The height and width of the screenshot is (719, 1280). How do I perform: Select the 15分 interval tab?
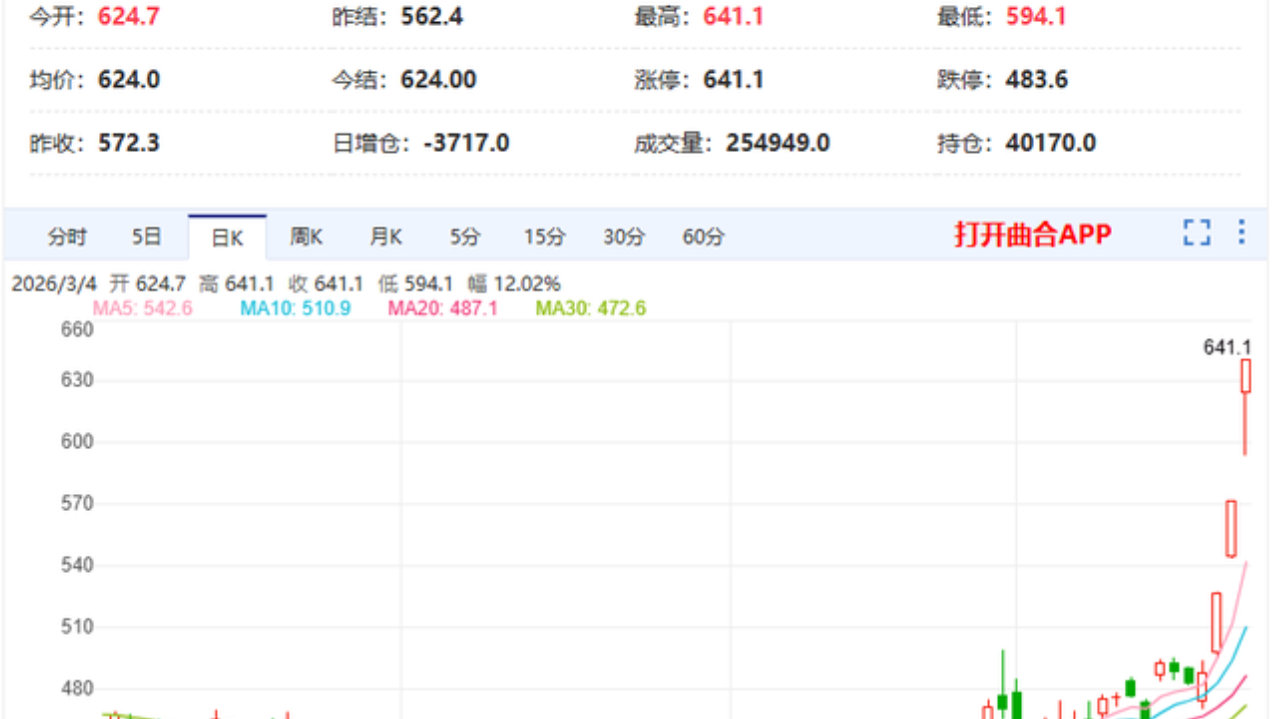pos(541,236)
